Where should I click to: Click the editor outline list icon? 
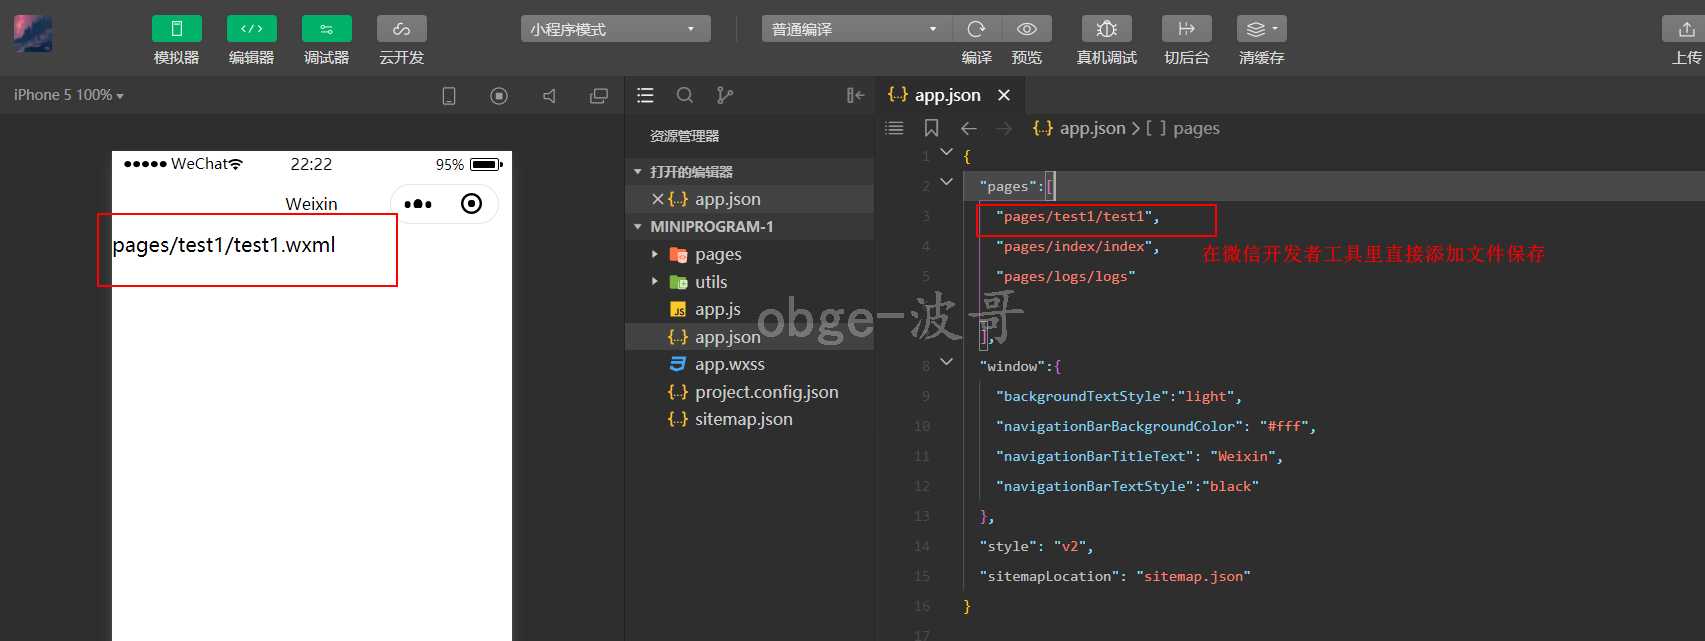(x=894, y=128)
